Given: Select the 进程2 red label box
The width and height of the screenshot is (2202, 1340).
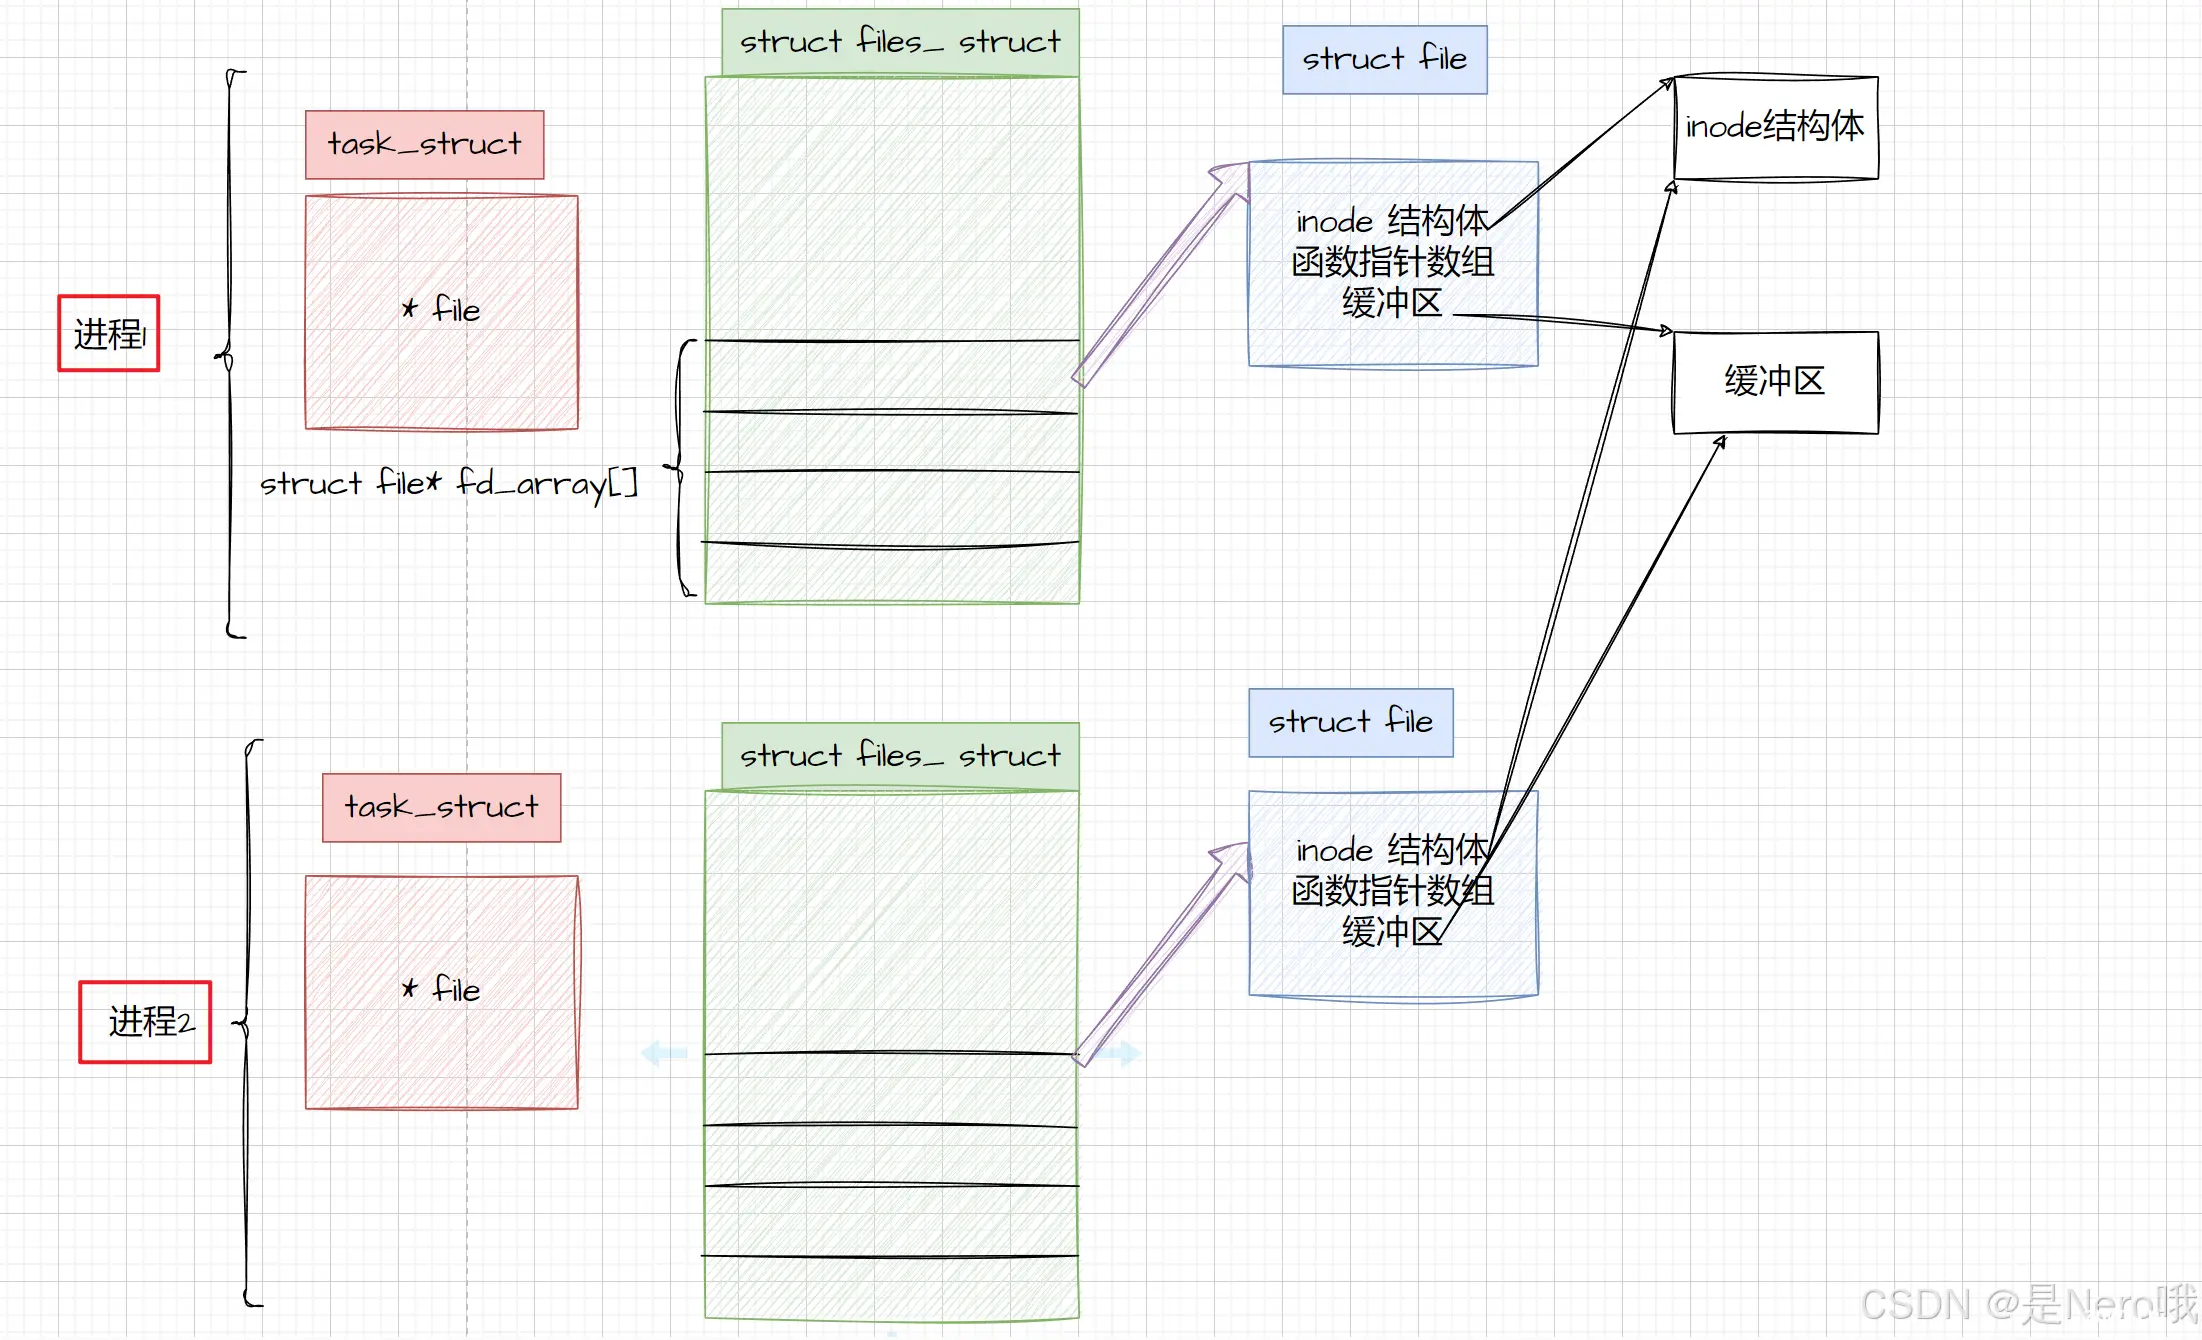Looking at the screenshot, I should tap(146, 1022).
